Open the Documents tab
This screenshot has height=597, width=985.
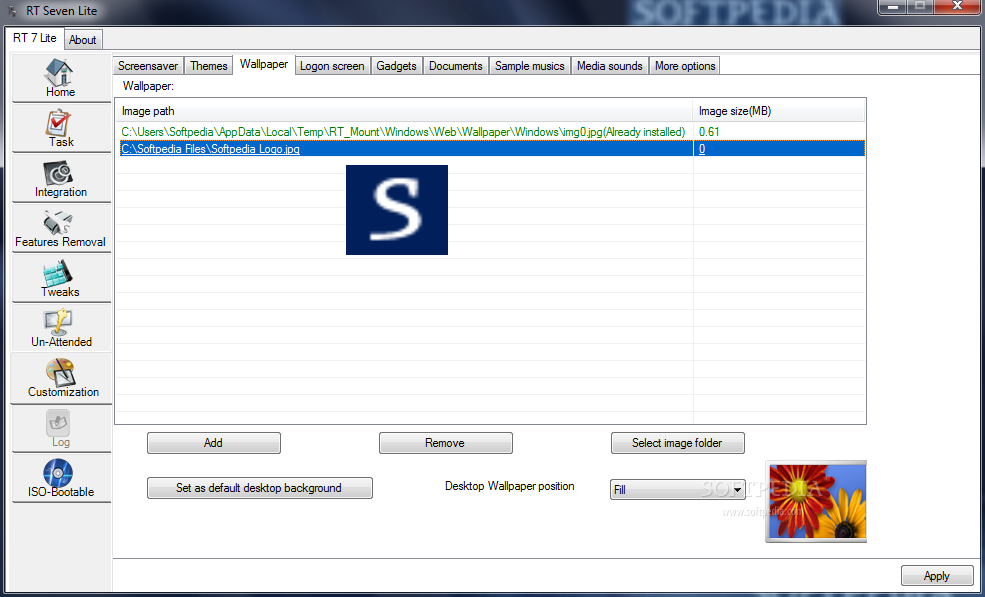(x=455, y=66)
